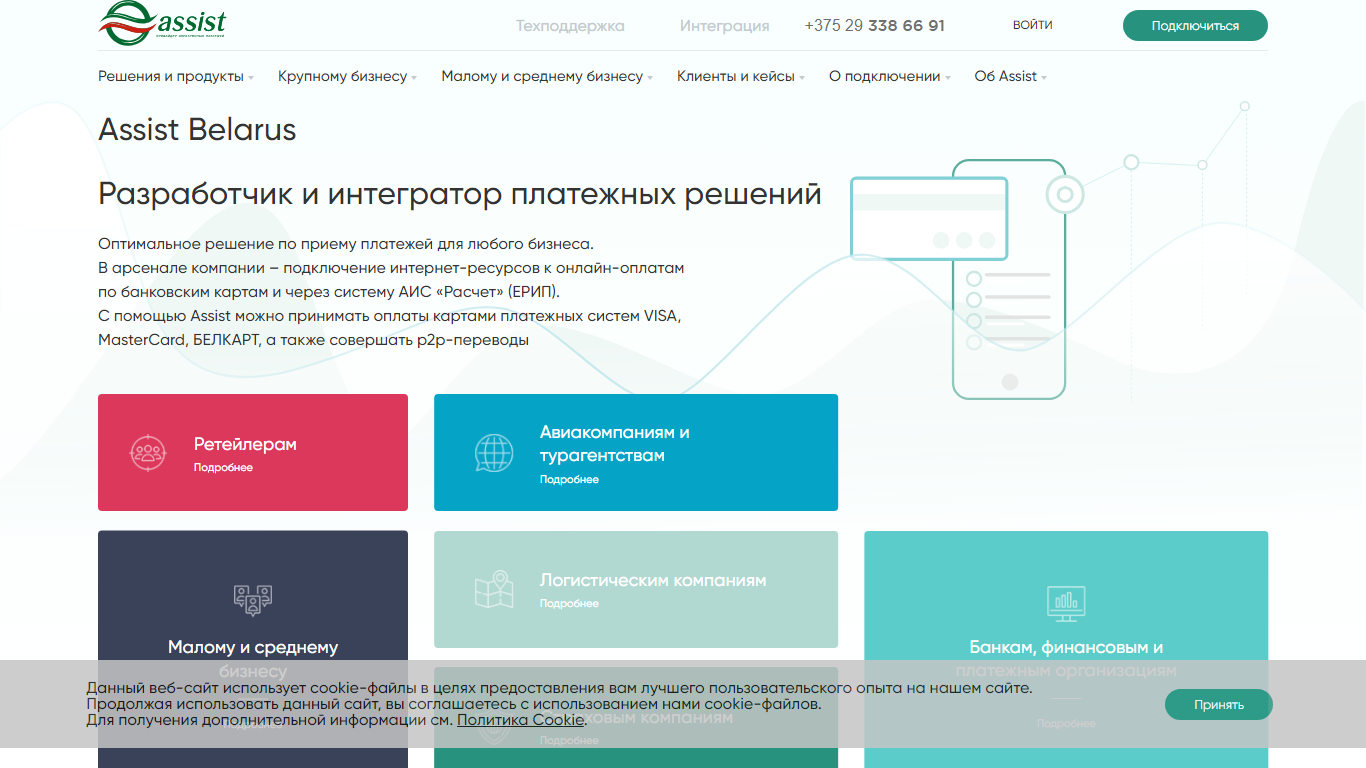Screen dimensions: 1366x768
Task: Call phone number +375 29 338 66 91
Action: [874, 26]
